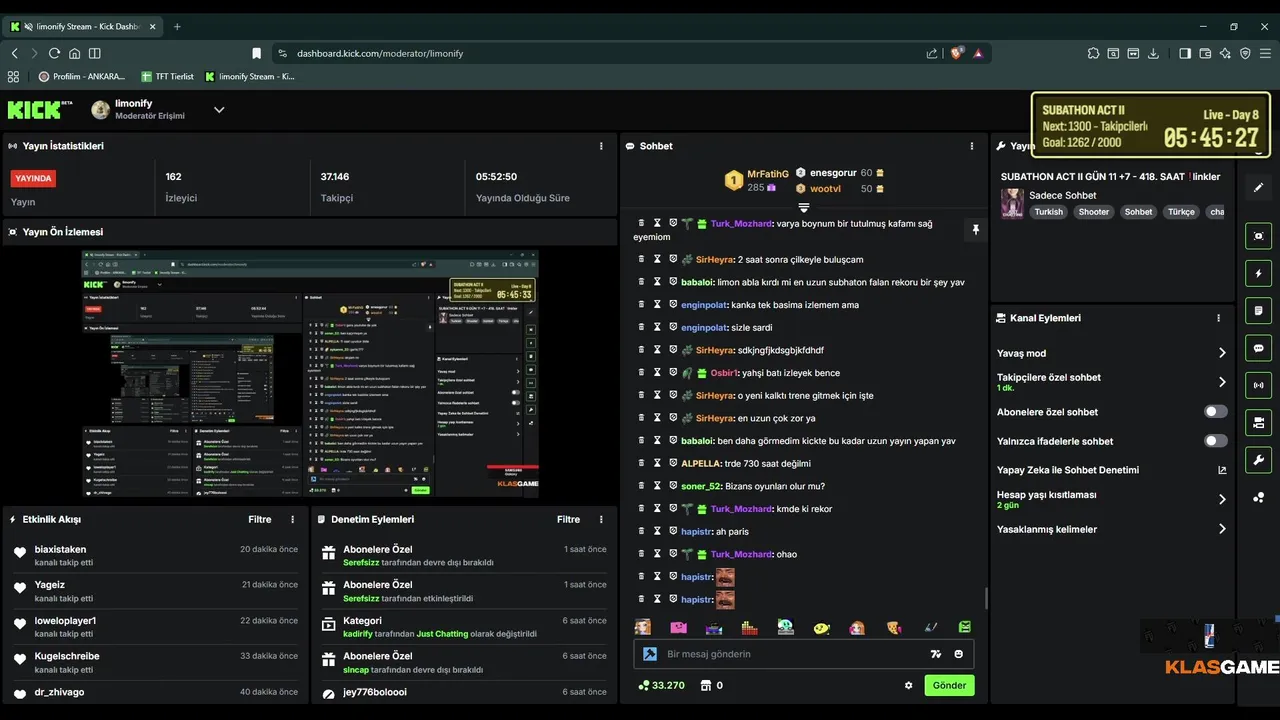The image size is (1280, 720).
Task: Click the Shooter stream tag
Action: click(1093, 212)
